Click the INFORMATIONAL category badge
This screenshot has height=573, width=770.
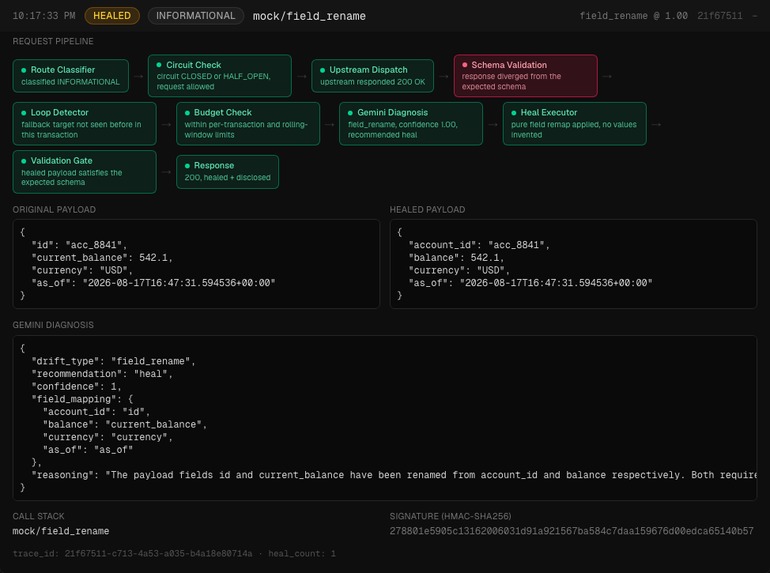click(195, 16)
